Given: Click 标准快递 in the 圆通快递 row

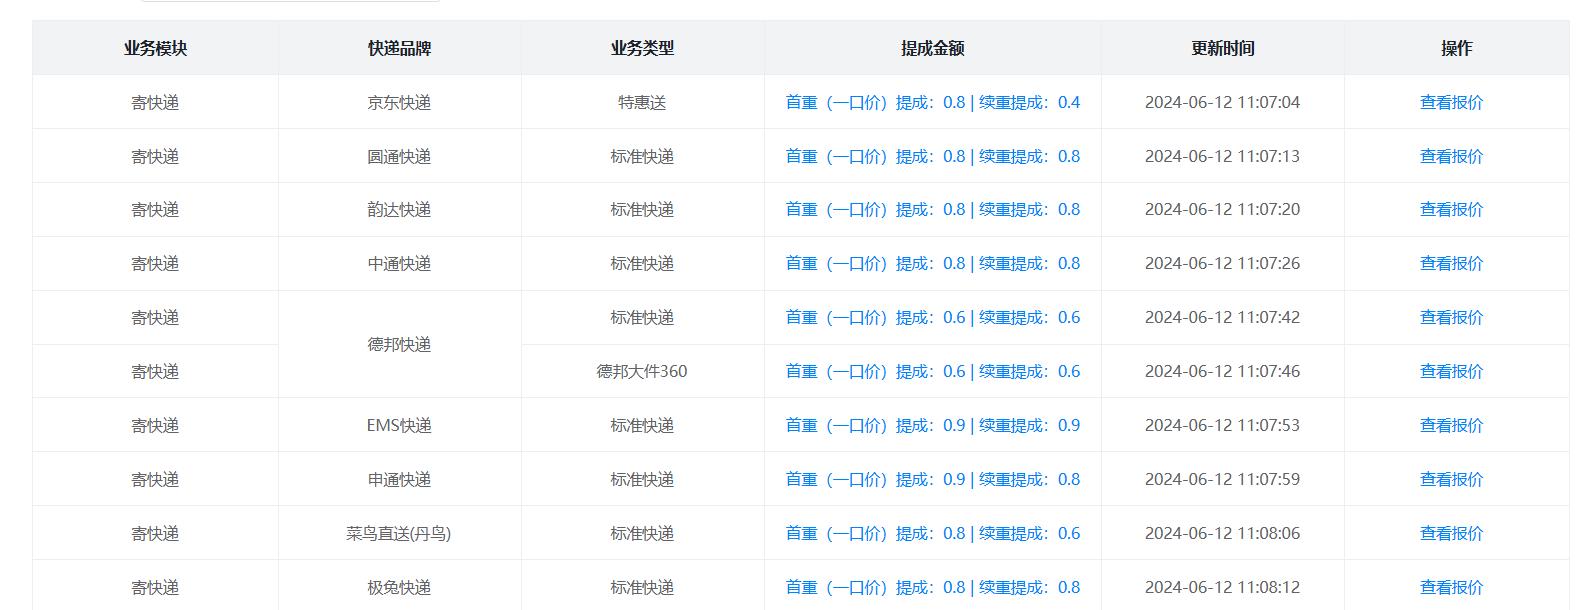Looking at the screenshot, I should coord(642,156).
